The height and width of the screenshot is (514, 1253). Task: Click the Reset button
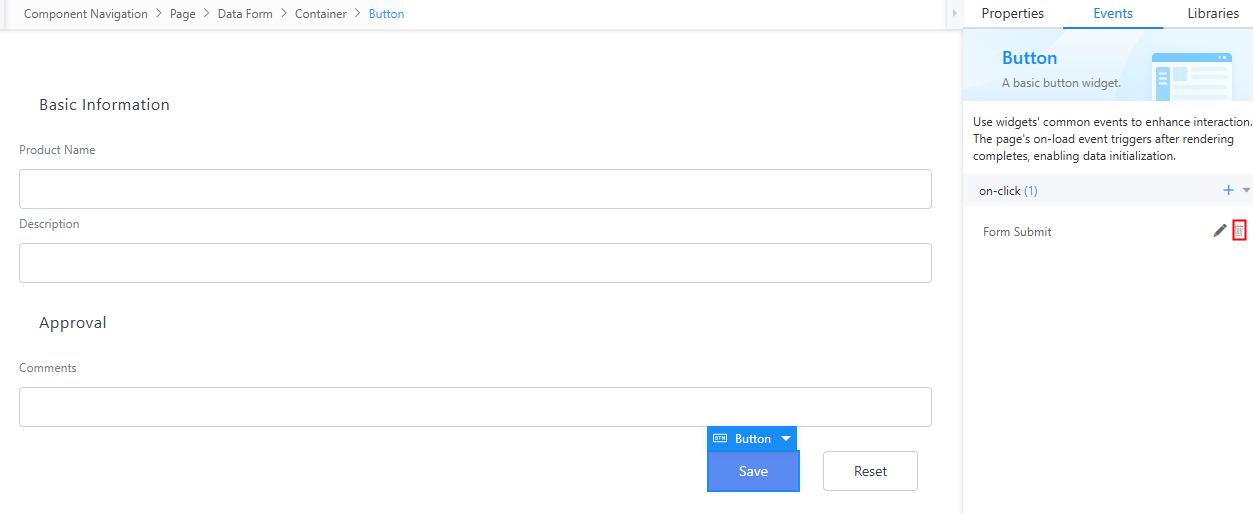tap(870, 471)
